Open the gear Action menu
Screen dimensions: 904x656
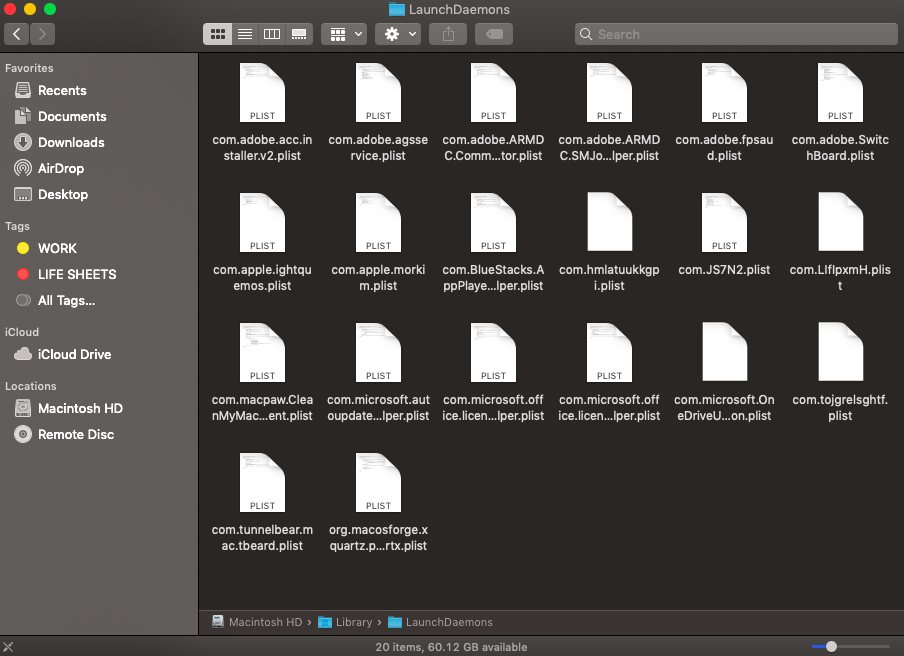coord(398,34)
